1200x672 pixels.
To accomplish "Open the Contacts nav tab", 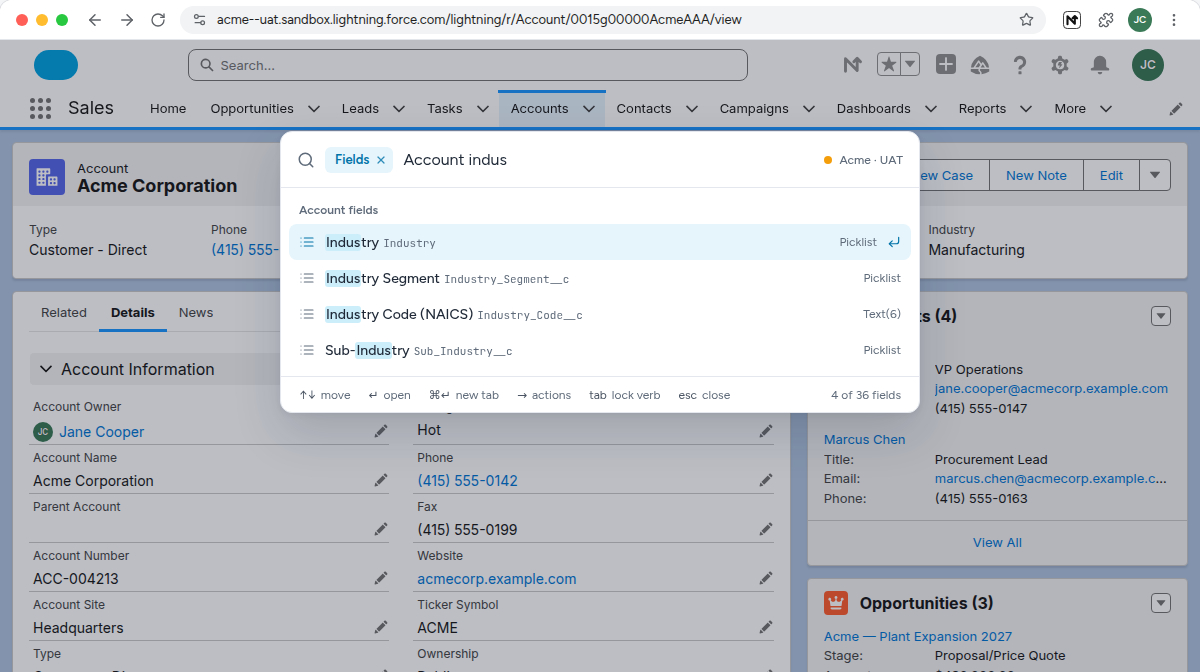I will pyautogui.click(x=644, y=108).
